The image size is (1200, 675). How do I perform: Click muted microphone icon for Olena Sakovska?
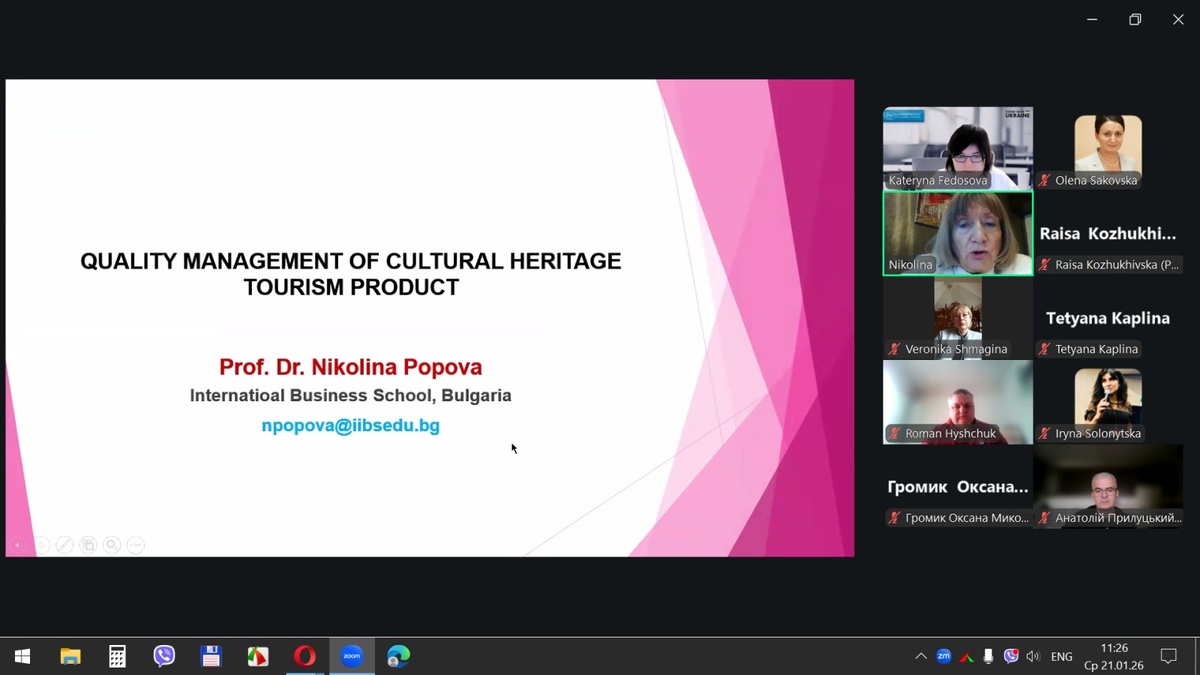click(1045, 181)
